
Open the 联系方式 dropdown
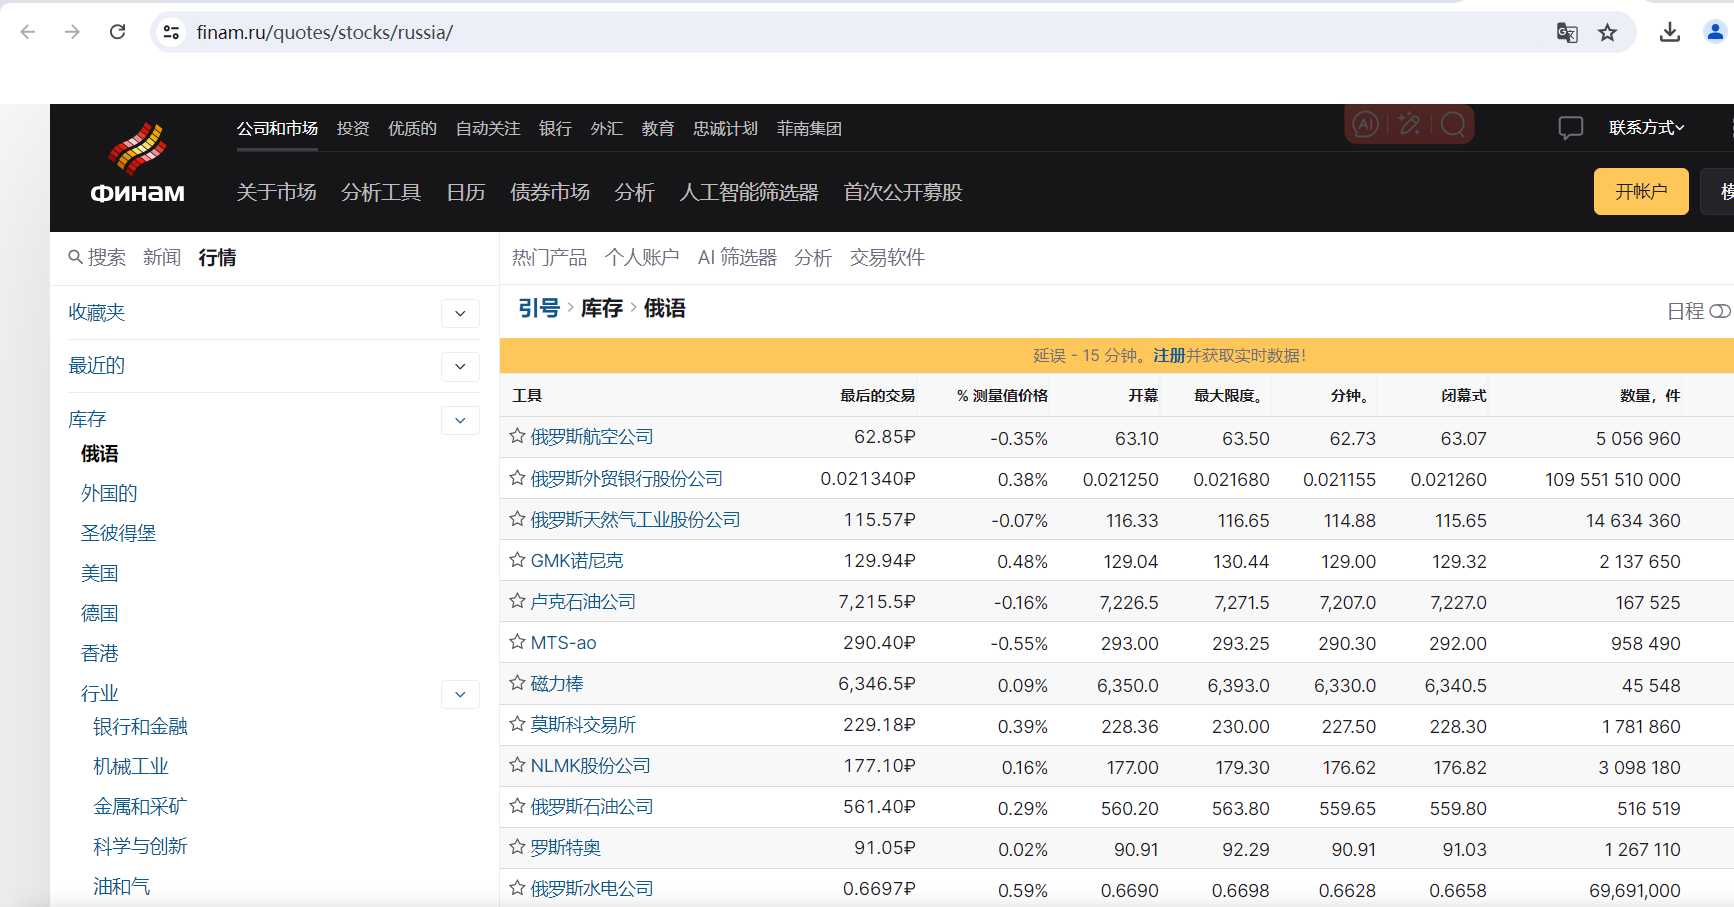1646,128
